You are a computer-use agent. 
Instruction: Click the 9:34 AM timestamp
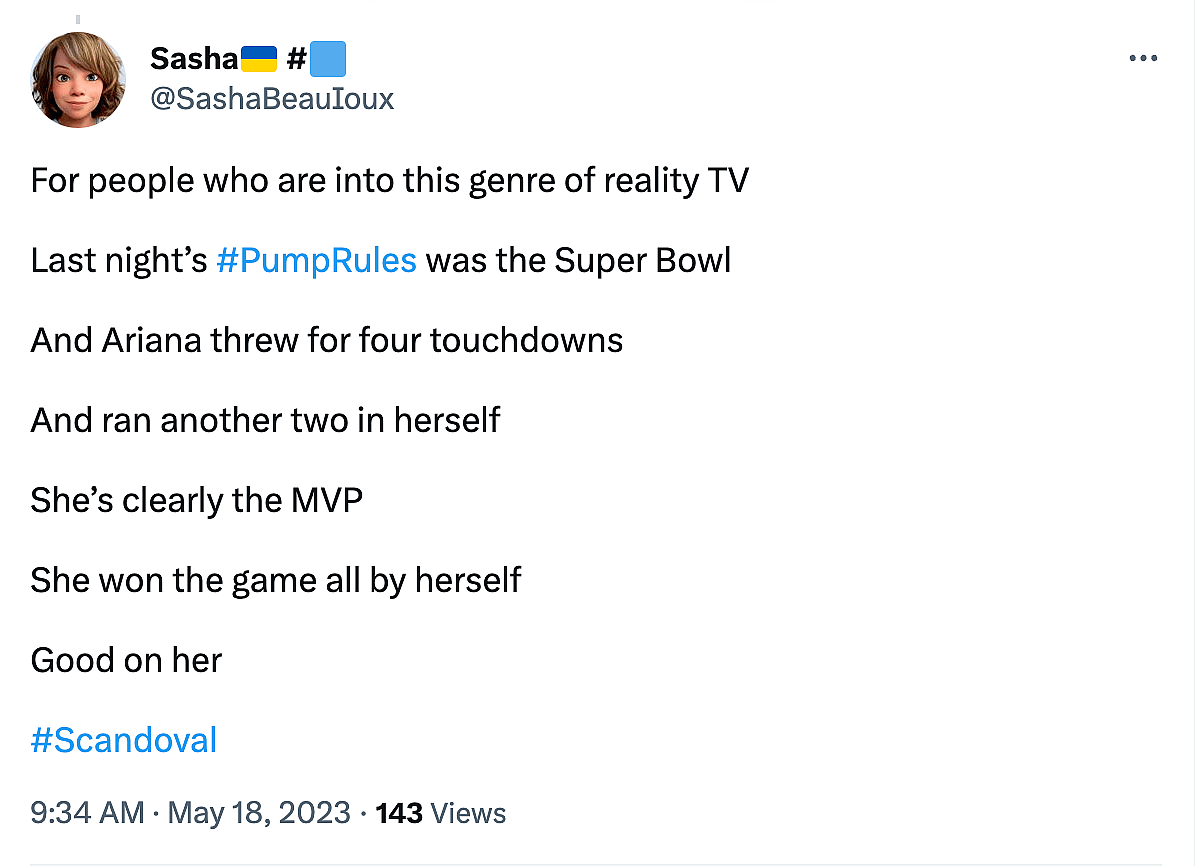pyautogui.click(x=87, y=812)
